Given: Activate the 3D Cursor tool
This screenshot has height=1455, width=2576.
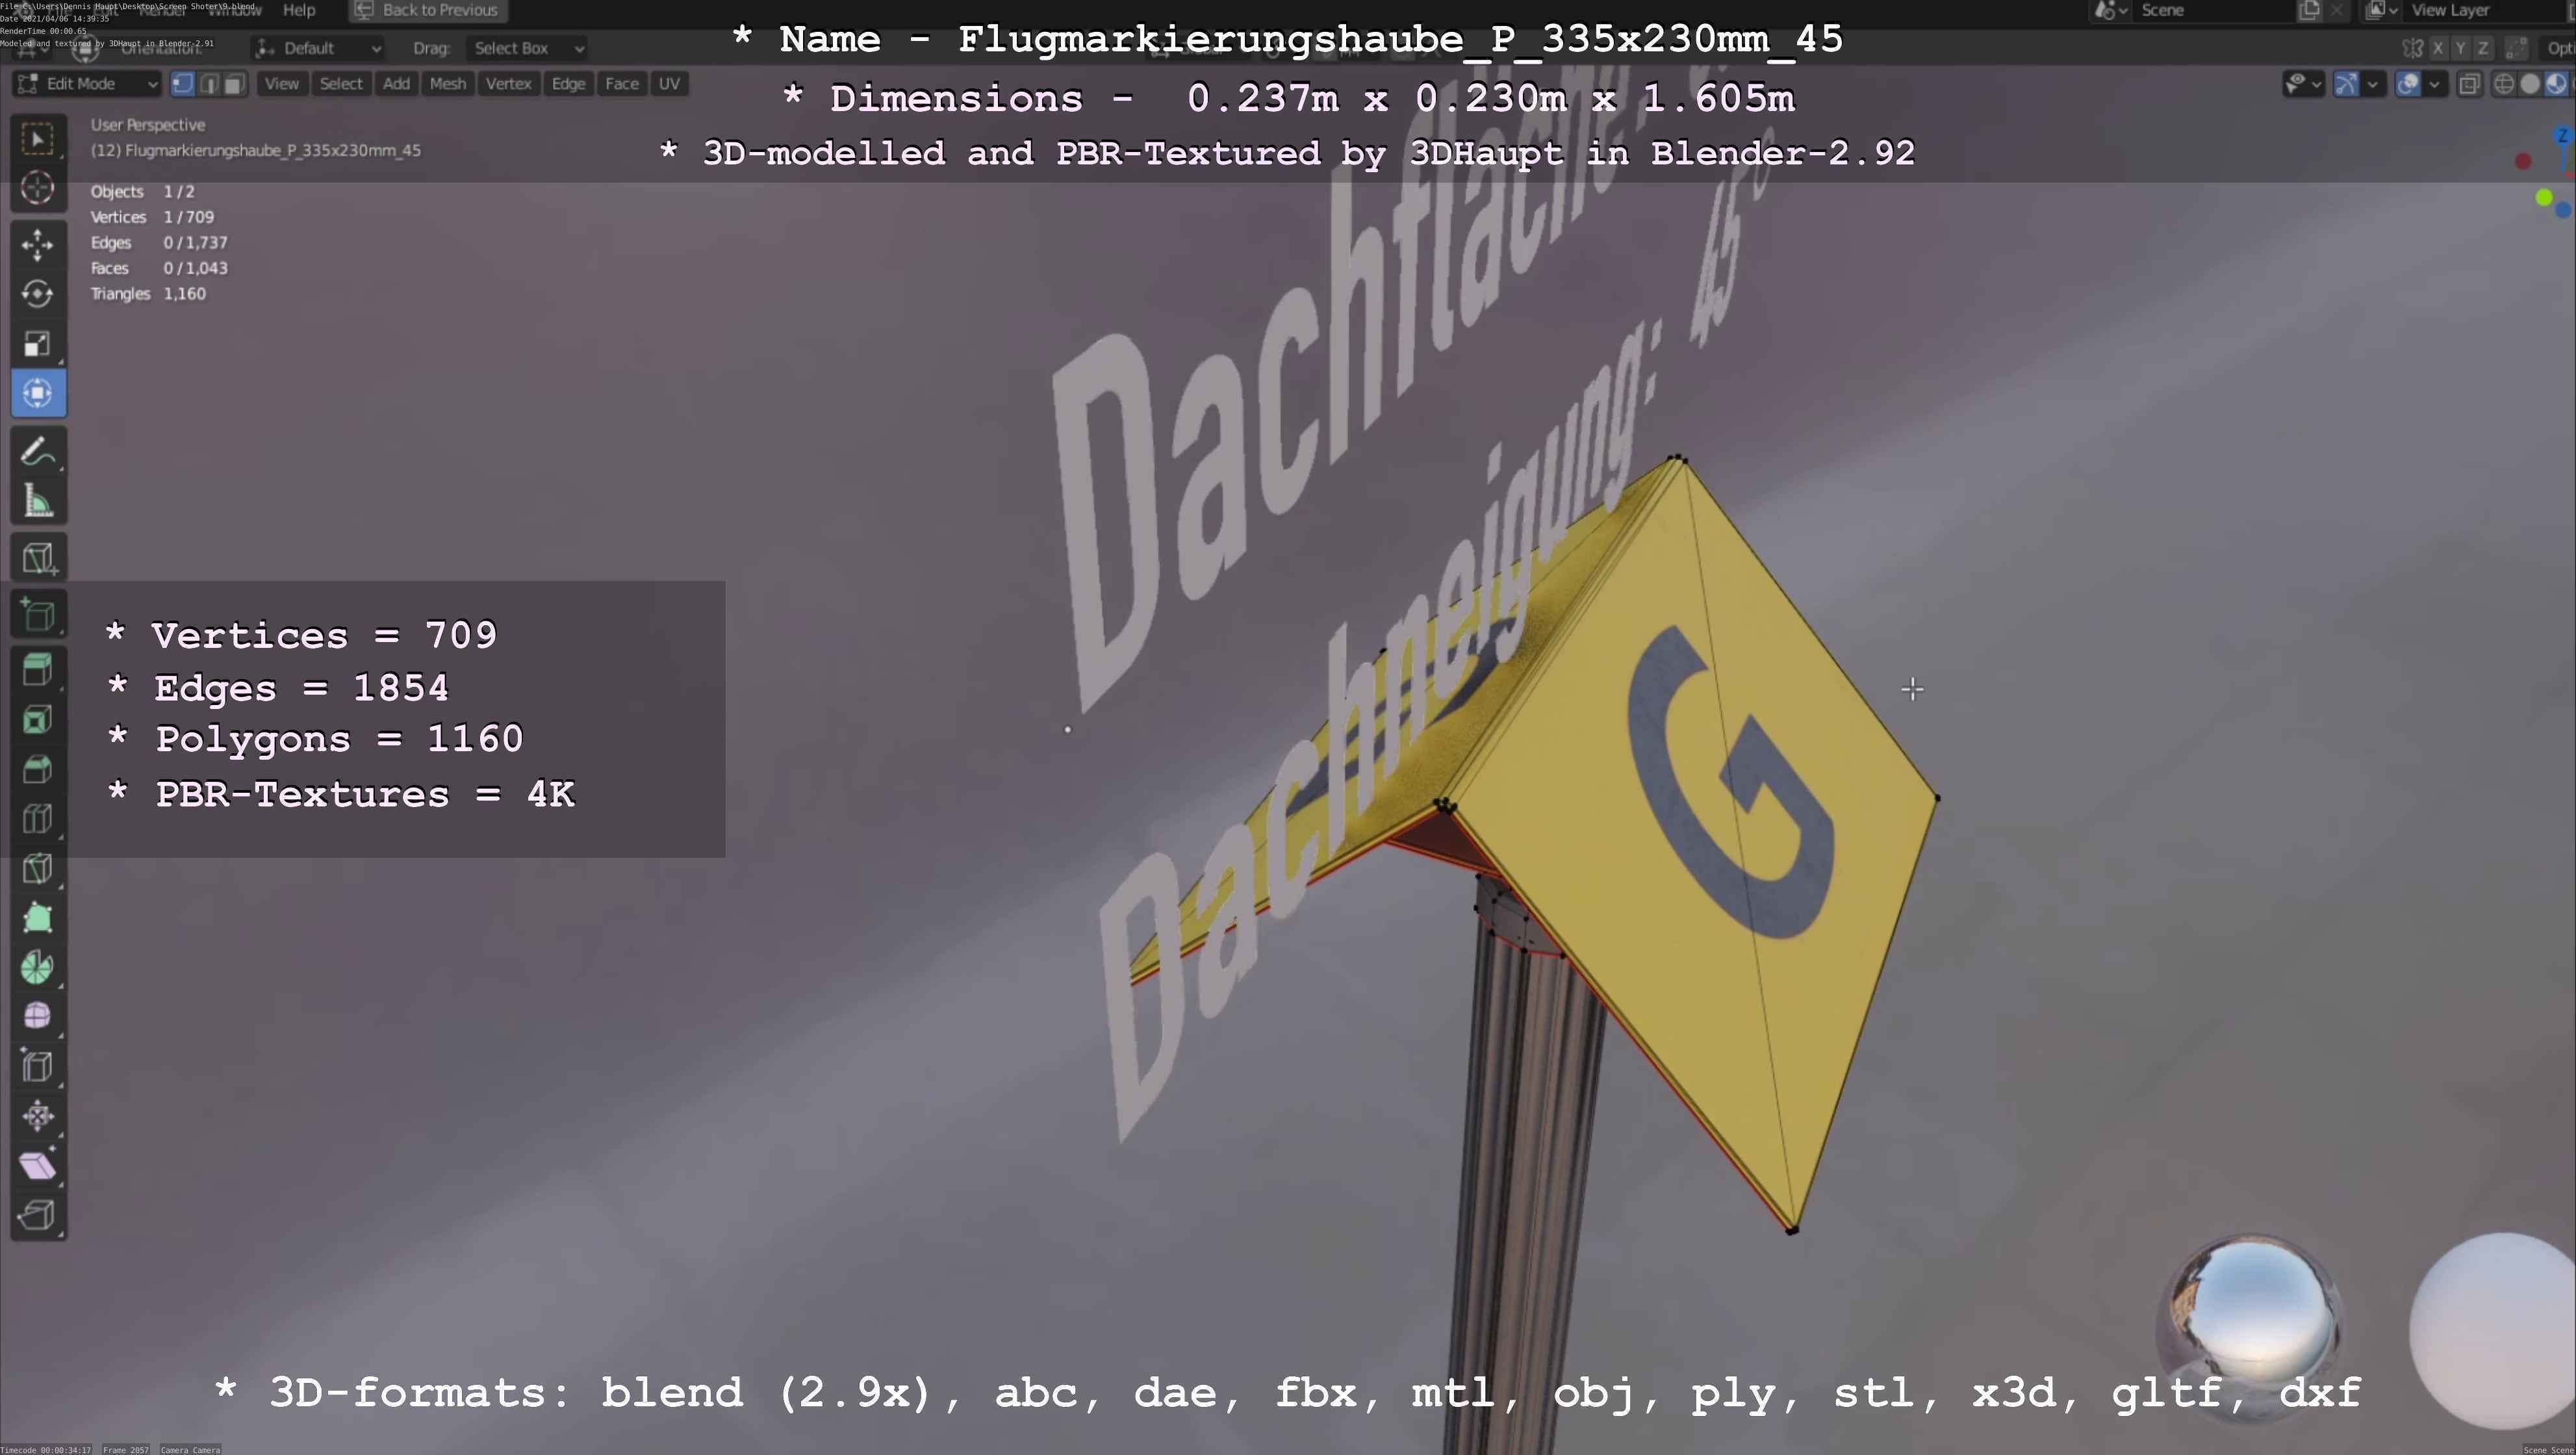Looking at the screenshot, I should (38, 188).
